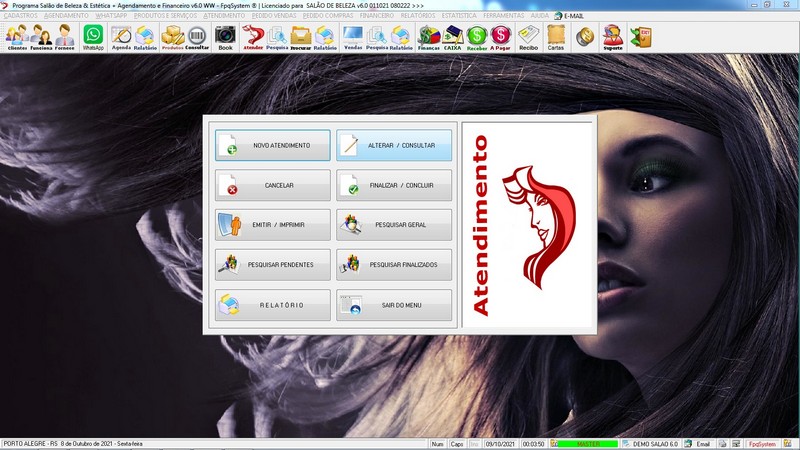
Task: Open the Funciona (employees) toolbar icon
Action: 41,37
